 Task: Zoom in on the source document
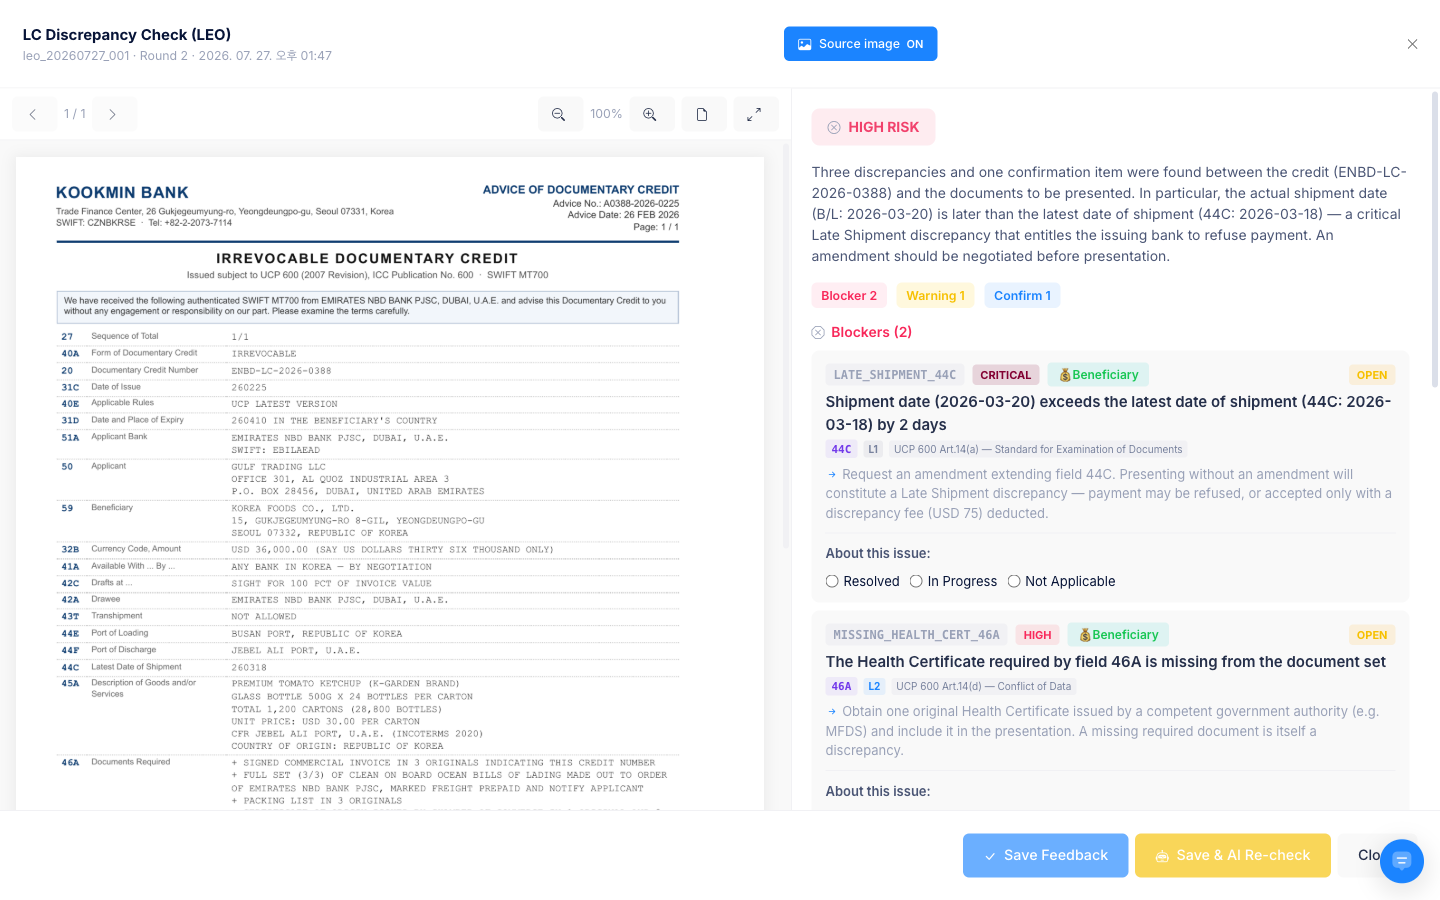pos(650,115)
